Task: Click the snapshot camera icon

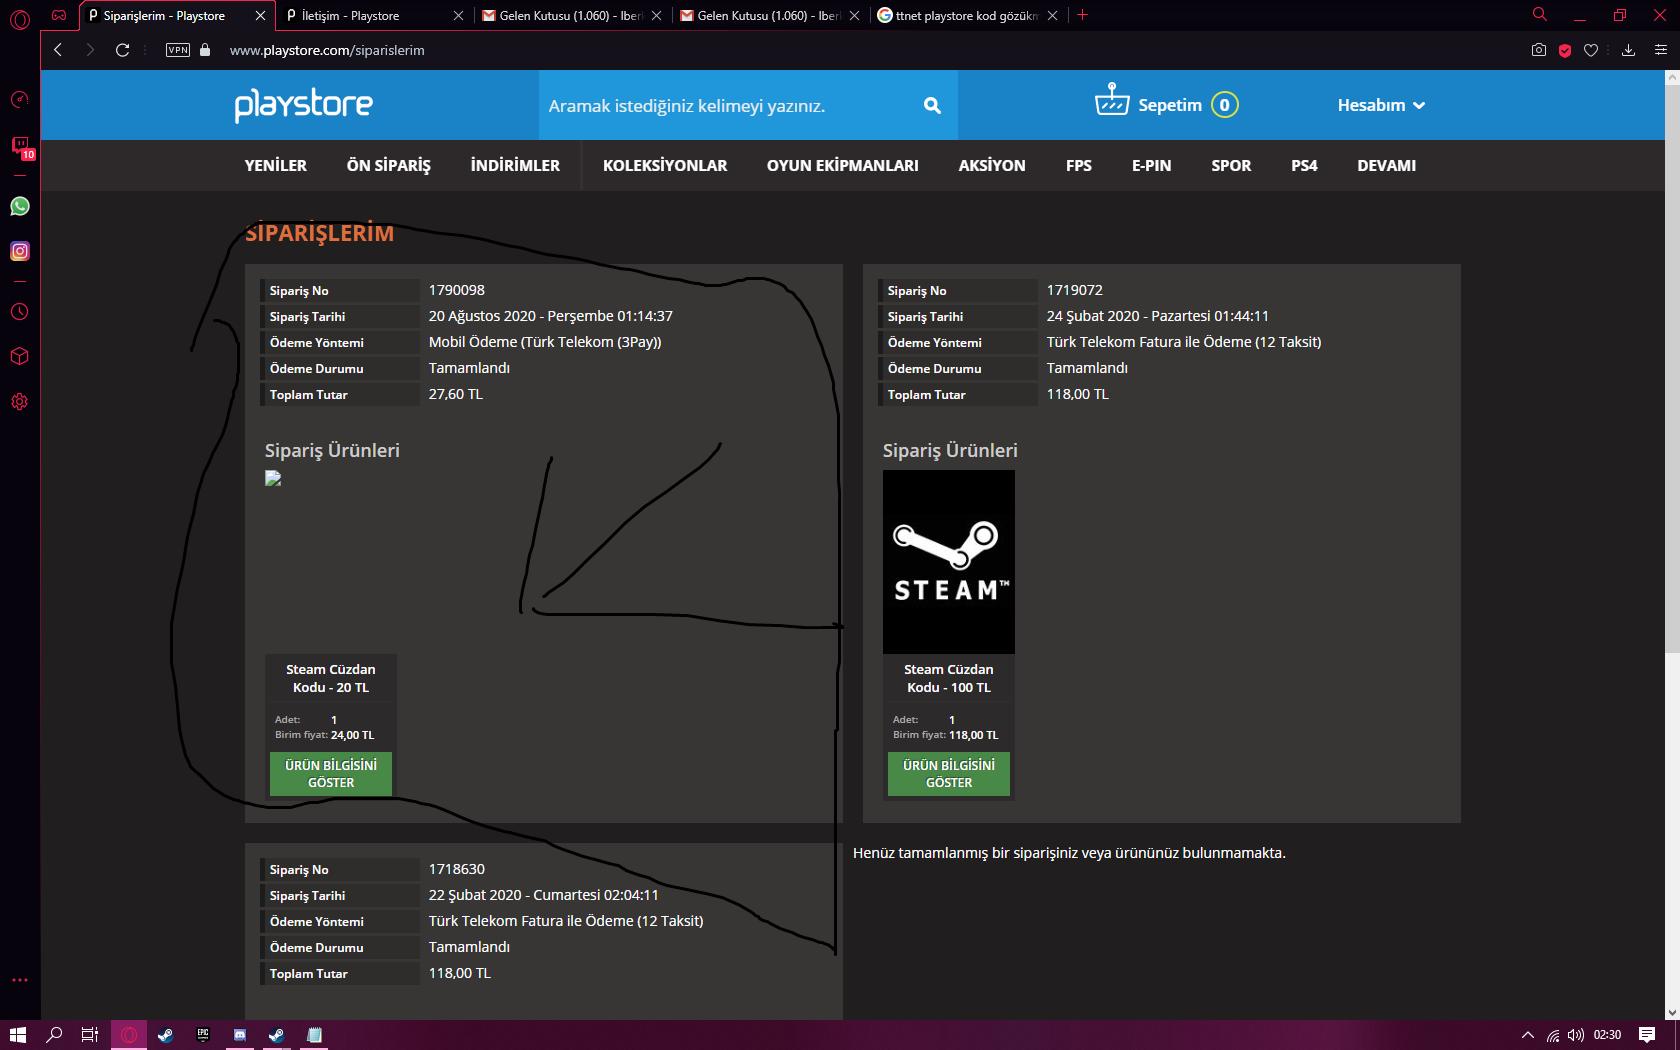Action: pos(1539,50)
